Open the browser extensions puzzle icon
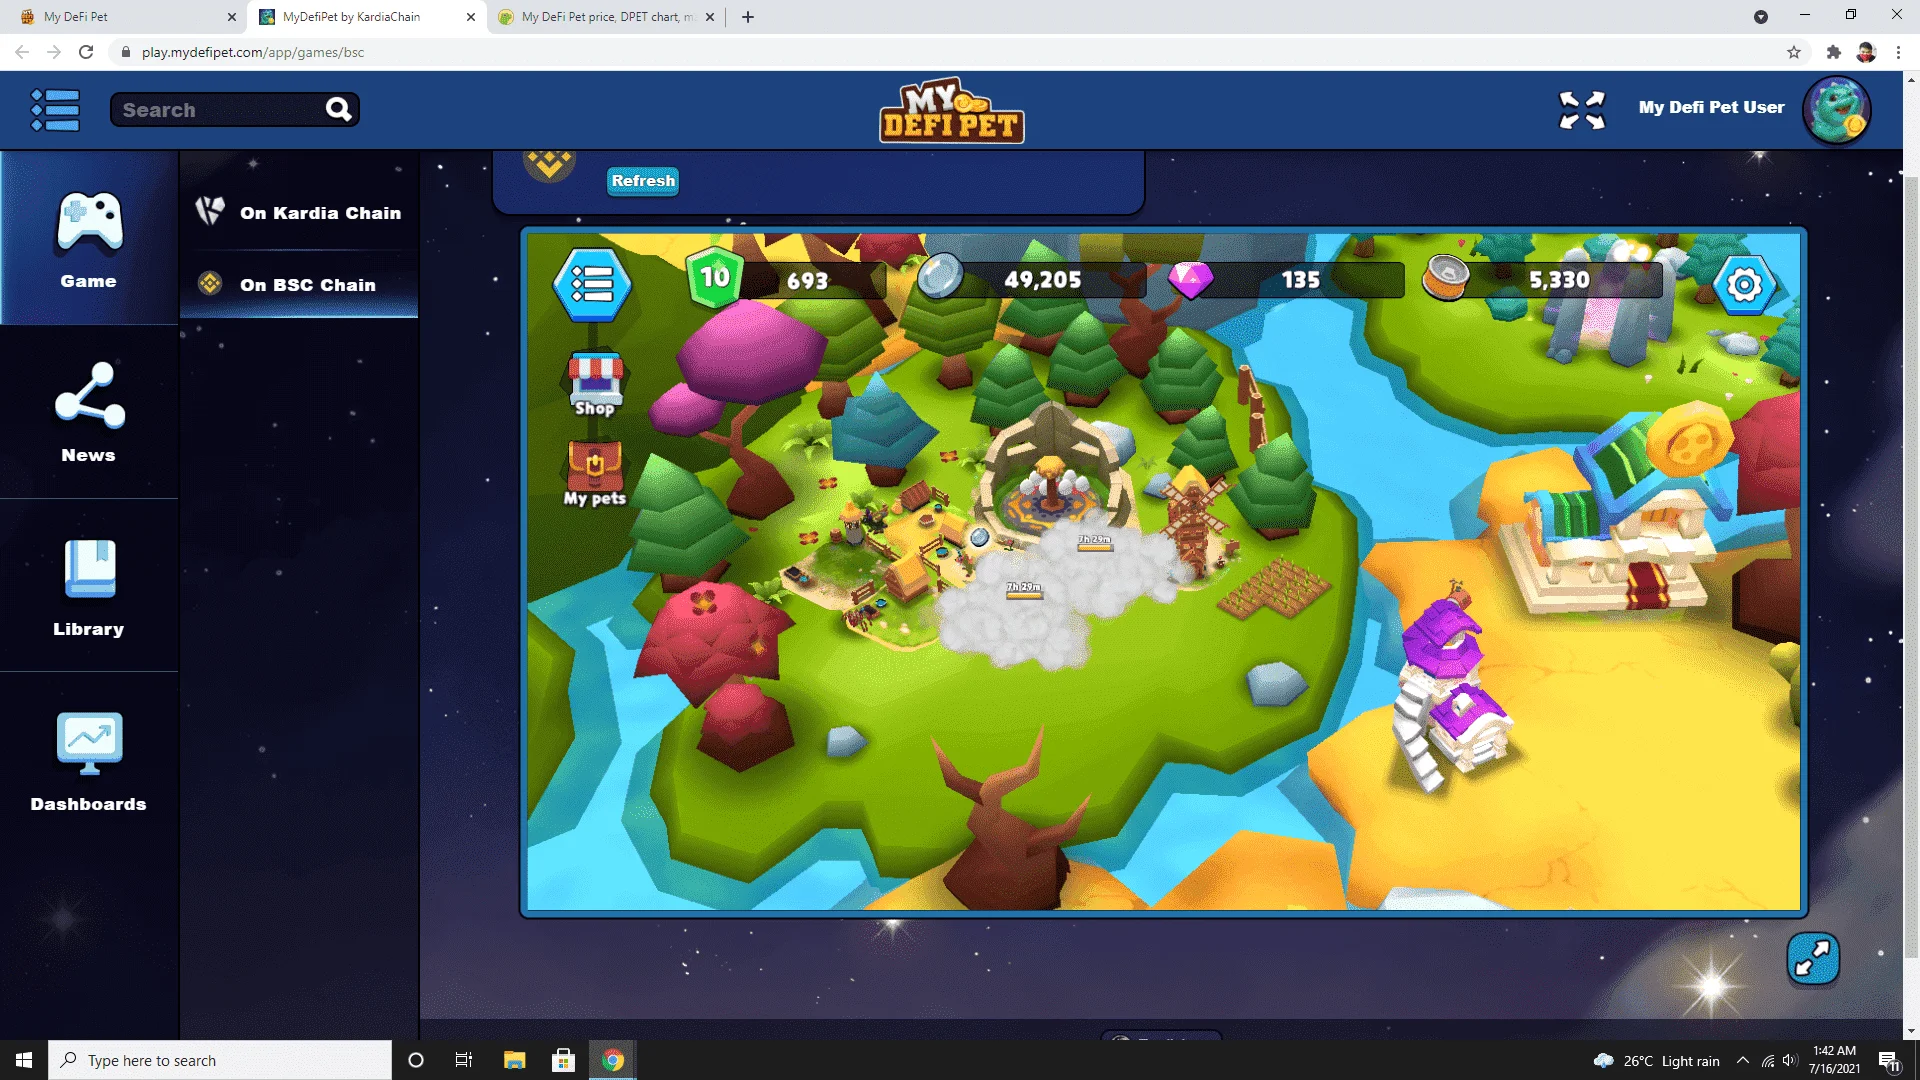1920x1080 pixels. tap(1833, 52)
